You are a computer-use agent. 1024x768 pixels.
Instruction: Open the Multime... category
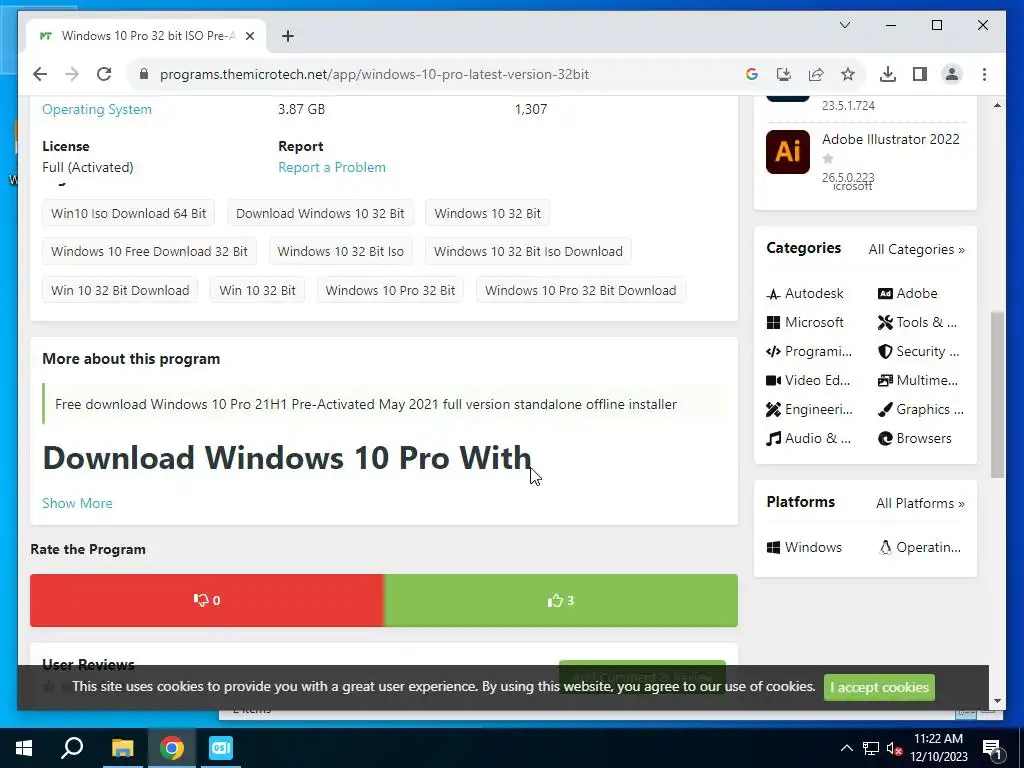[x=918, y=380]
